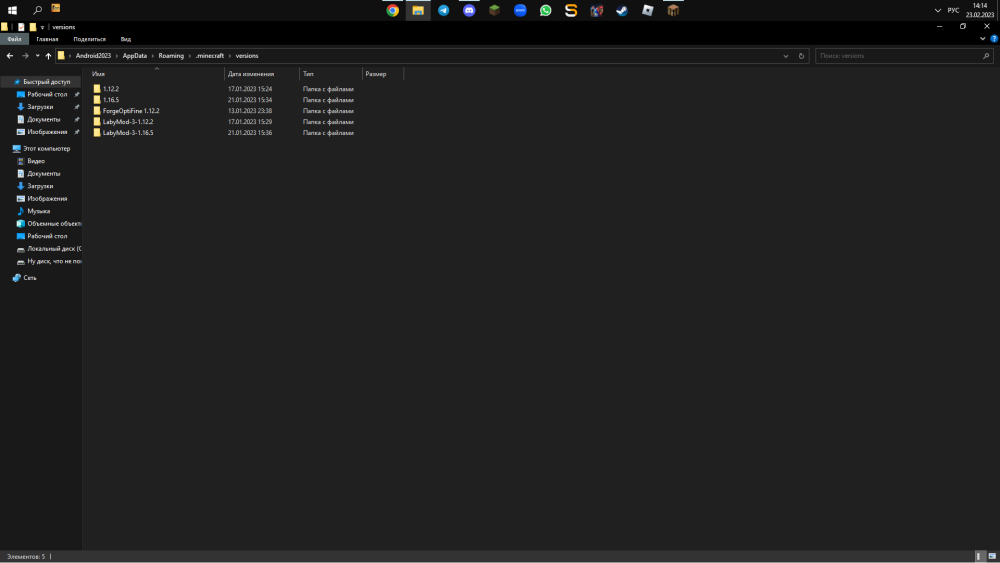
Task: Navigate to Roaming in the breadcrumb
Action: pos(171,56)
